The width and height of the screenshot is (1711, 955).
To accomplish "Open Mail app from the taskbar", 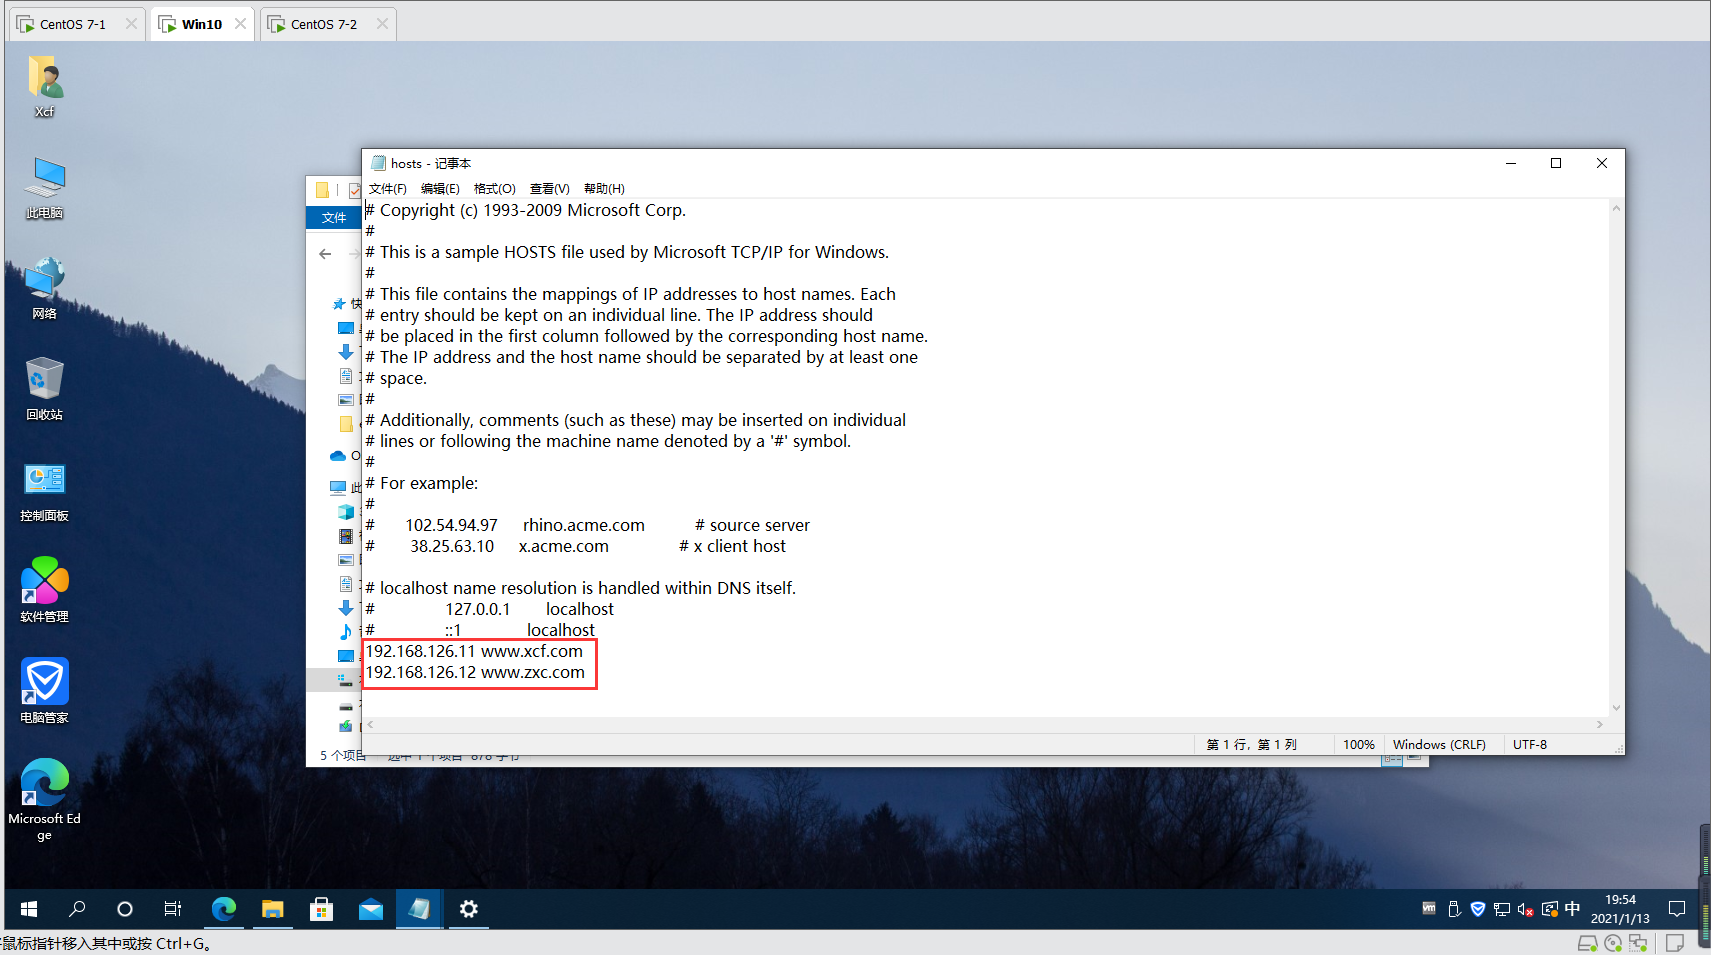I will [x=371, y=909].
